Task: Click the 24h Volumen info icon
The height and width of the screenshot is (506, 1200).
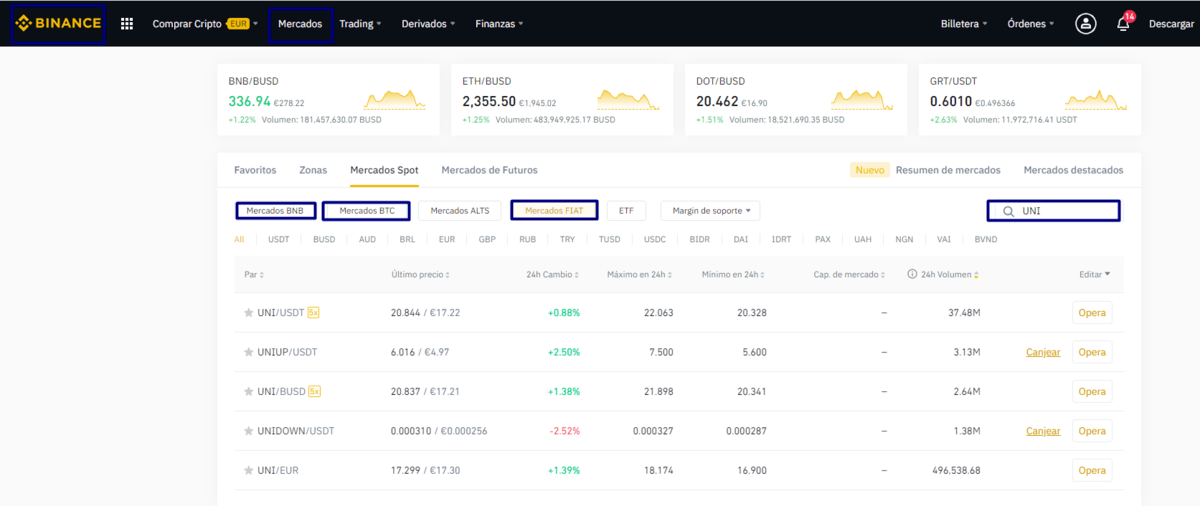Action: tap(912, 274)
